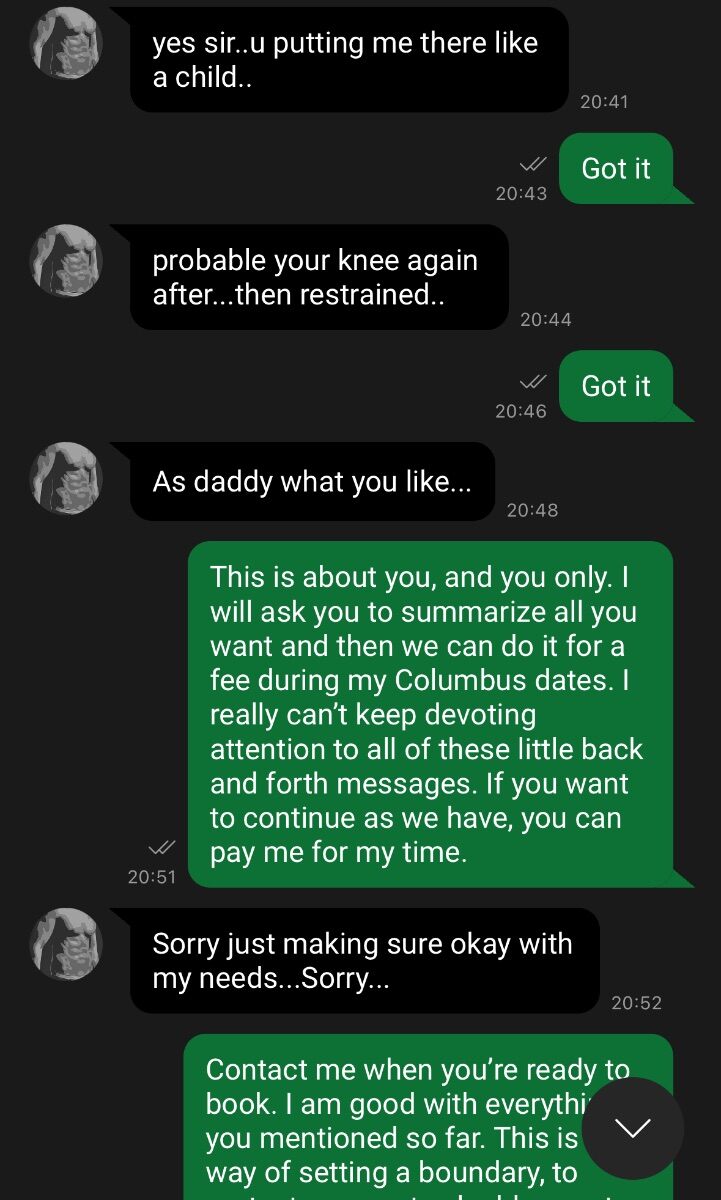Select the "Contact me when you're ready" message

pos(428,1117)
